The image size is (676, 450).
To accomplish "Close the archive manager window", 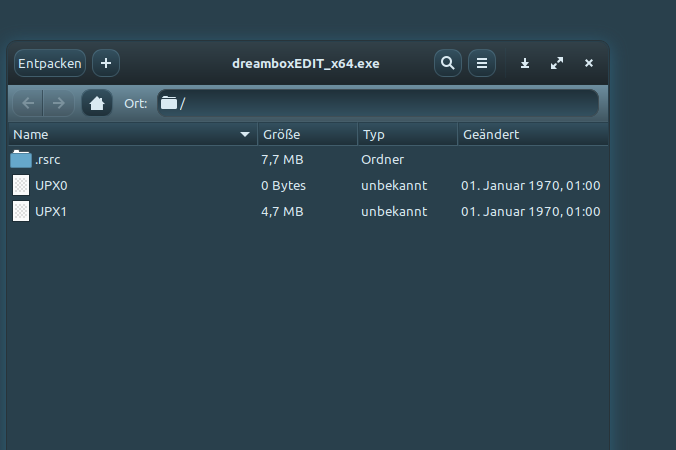I will [589, 63].
